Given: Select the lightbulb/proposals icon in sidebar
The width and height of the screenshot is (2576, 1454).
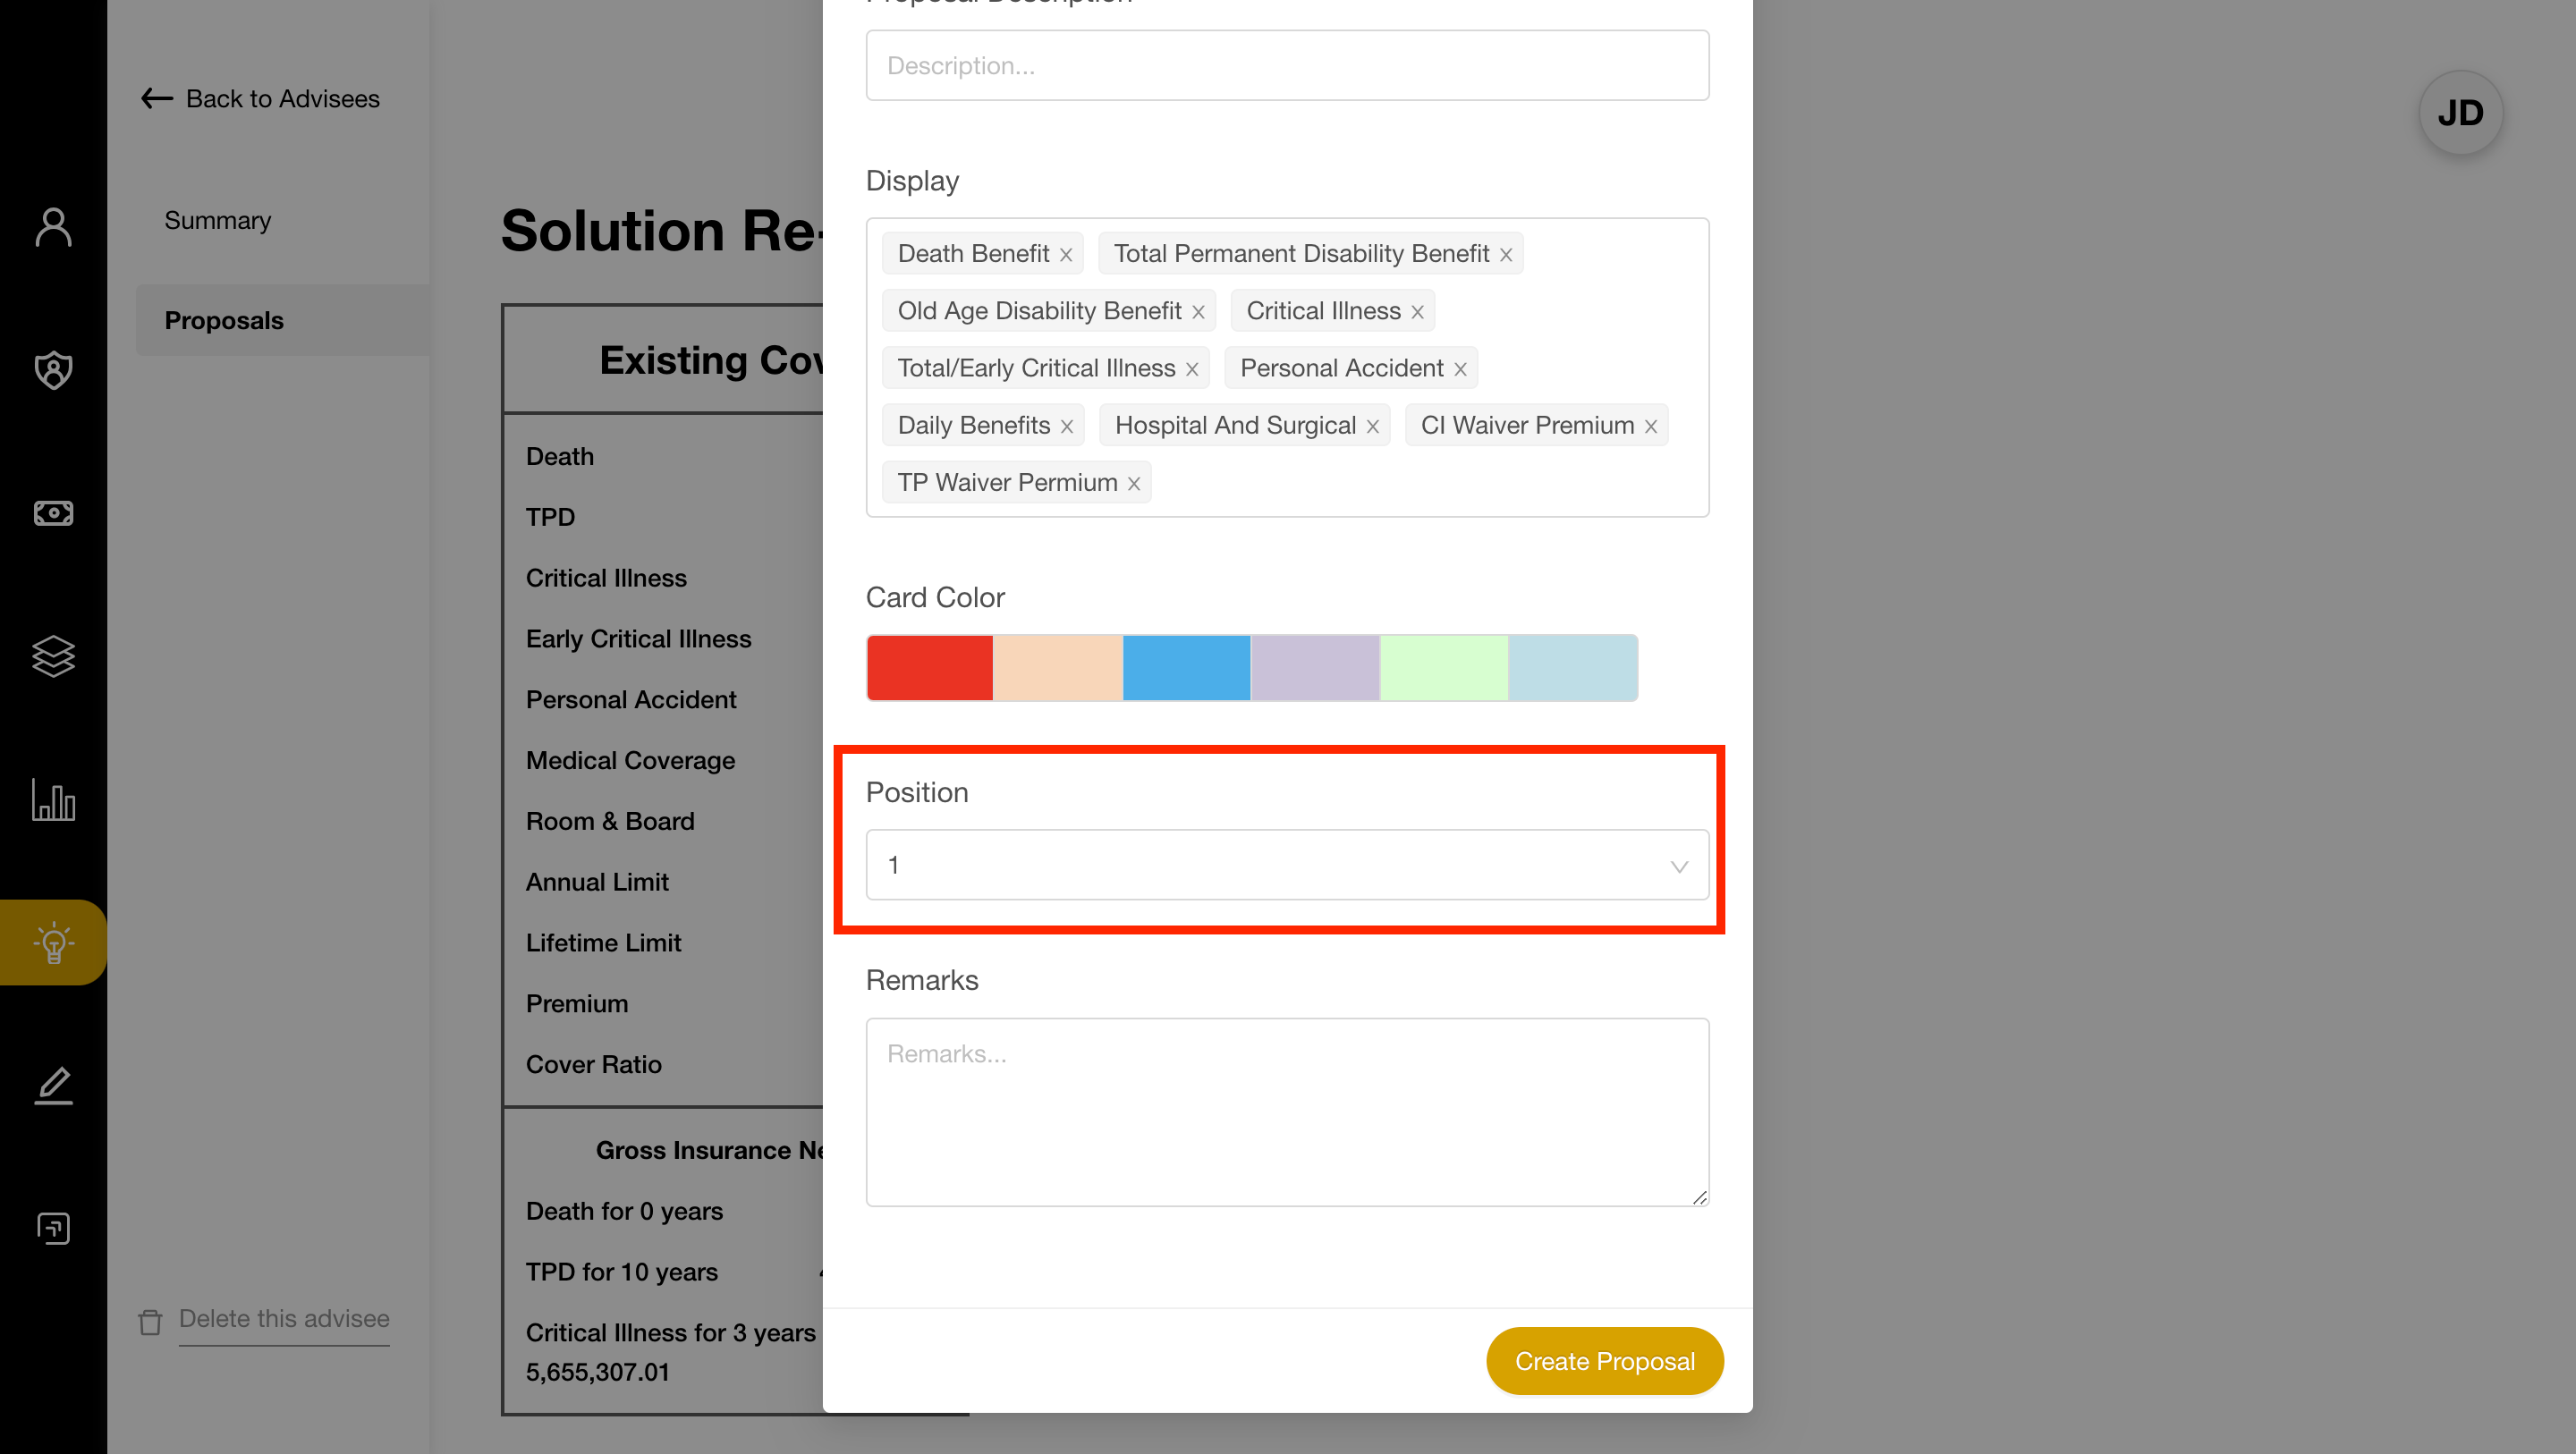Looking at the screenshot, I should [51, 943].
